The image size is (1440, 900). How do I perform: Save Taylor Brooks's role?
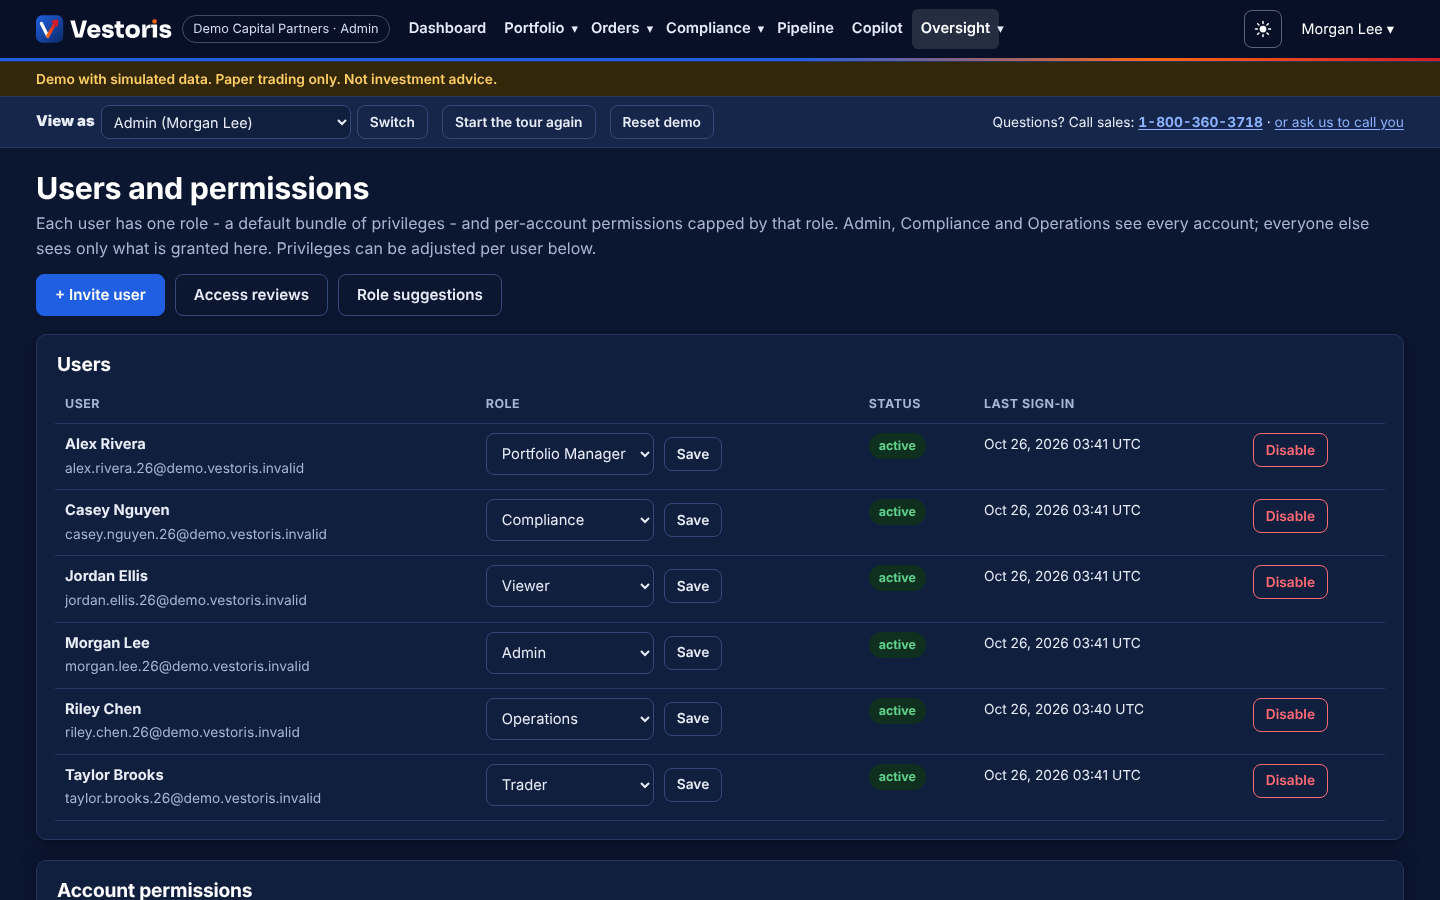coord(693,785)
